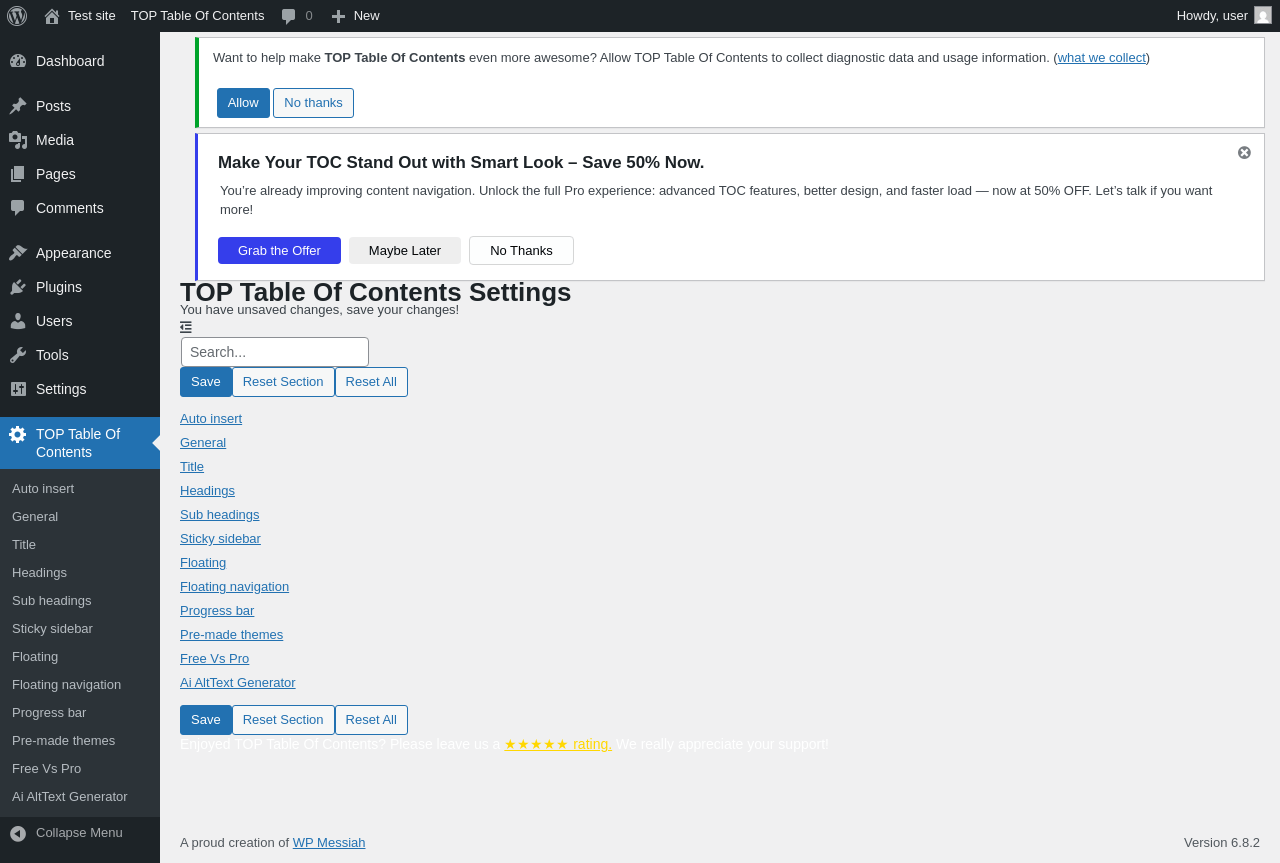Focus the Search settings field

tap(275, 352)
